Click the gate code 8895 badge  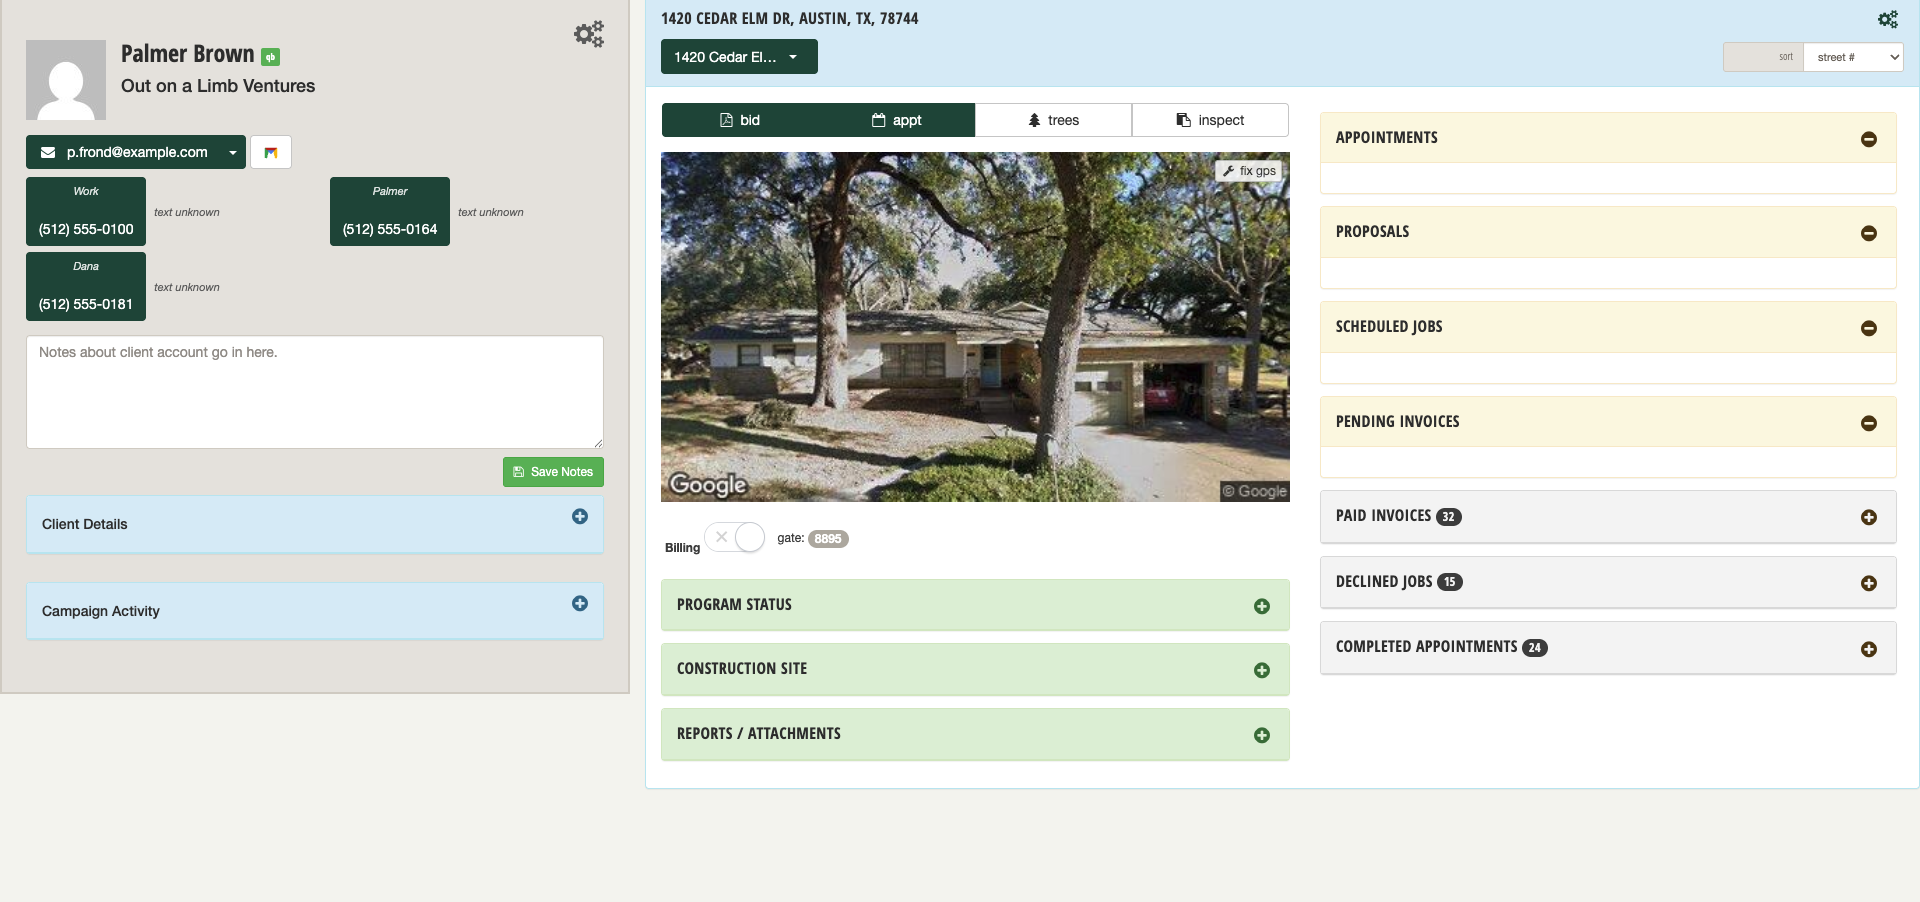point(828,539)
